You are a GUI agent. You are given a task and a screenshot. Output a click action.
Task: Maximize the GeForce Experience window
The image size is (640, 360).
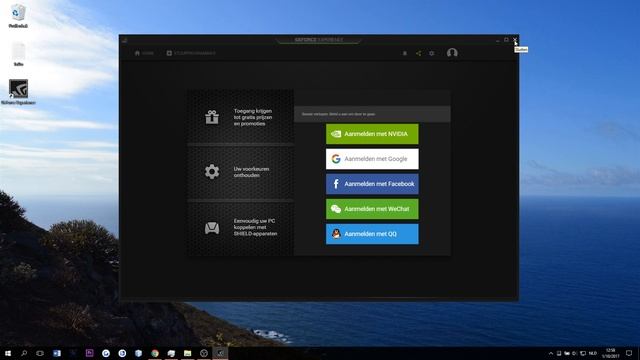[x=506, y=40]
